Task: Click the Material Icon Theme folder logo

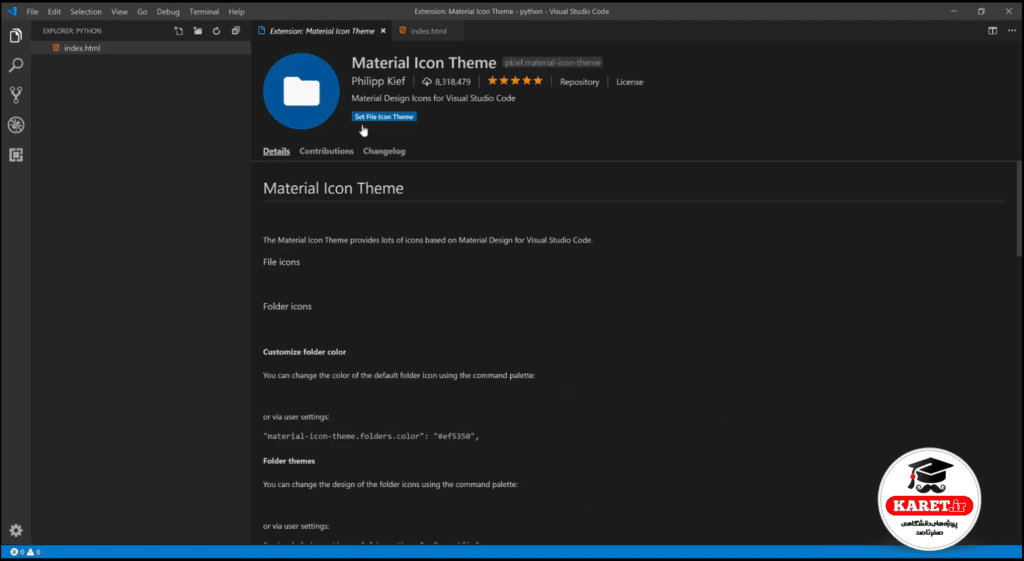Action: [x=301, y=91]
